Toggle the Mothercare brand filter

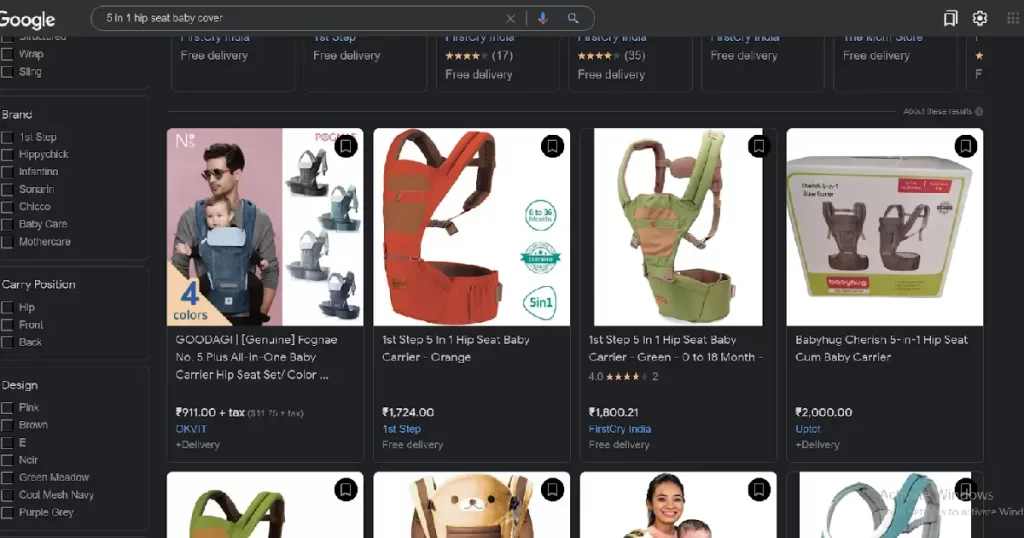7,242
